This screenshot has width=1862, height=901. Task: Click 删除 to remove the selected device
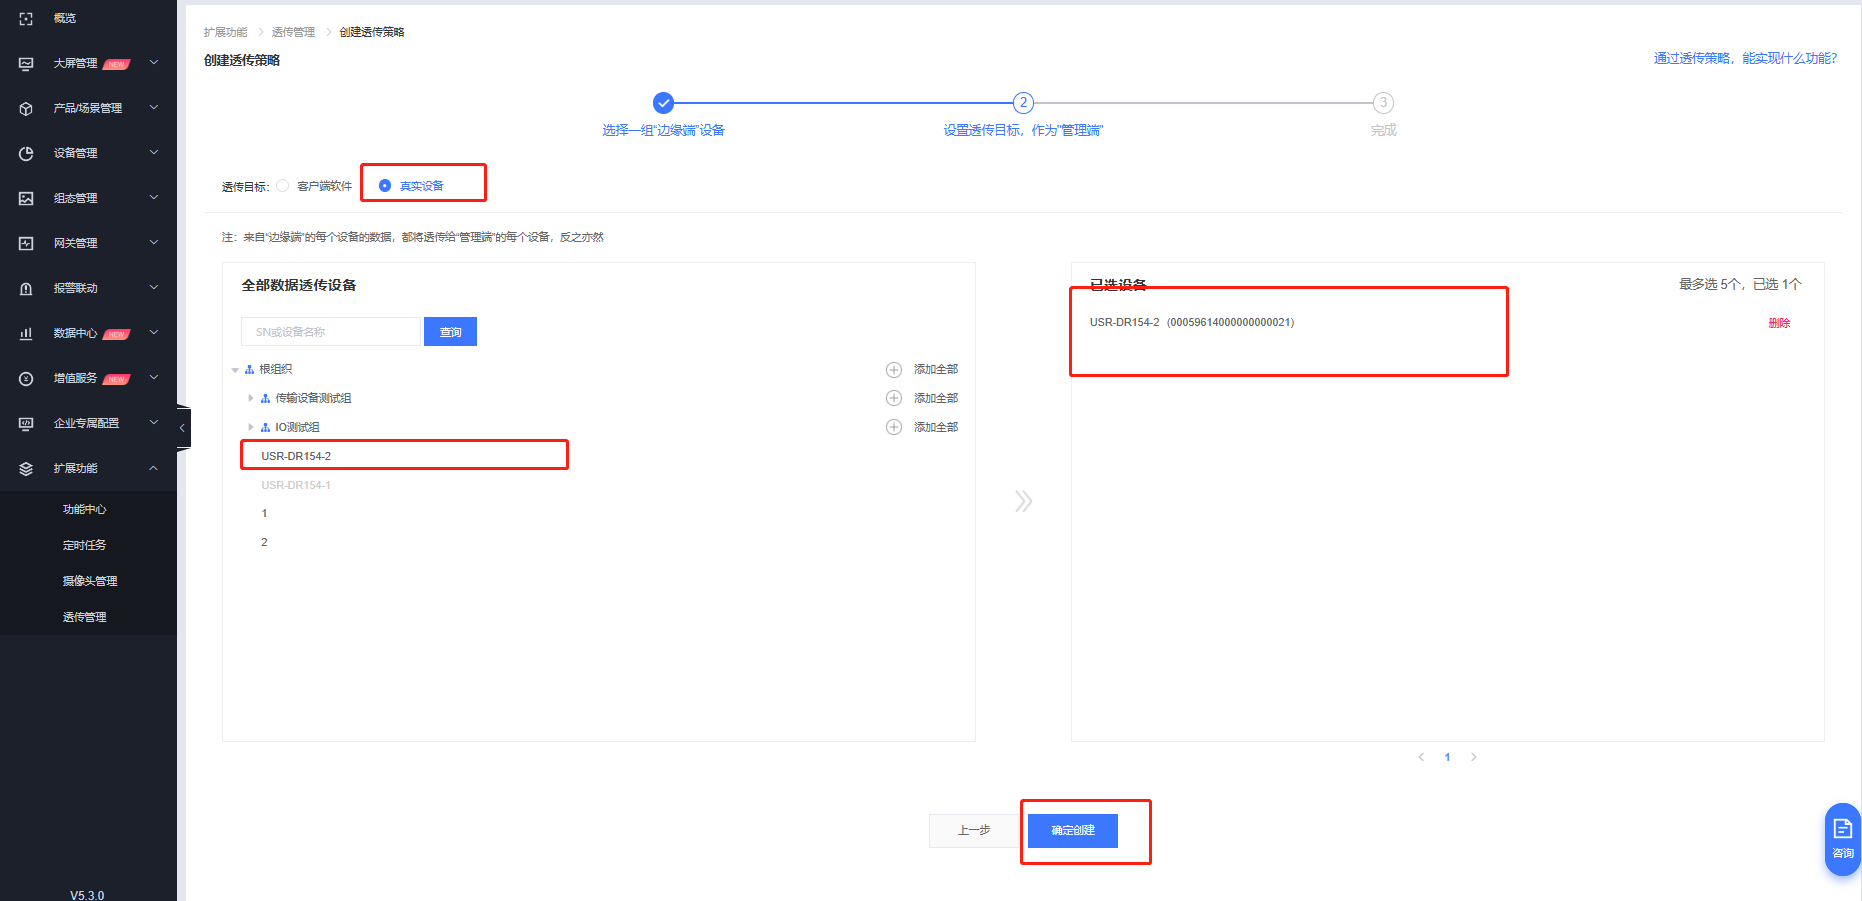pos(1779,323)
